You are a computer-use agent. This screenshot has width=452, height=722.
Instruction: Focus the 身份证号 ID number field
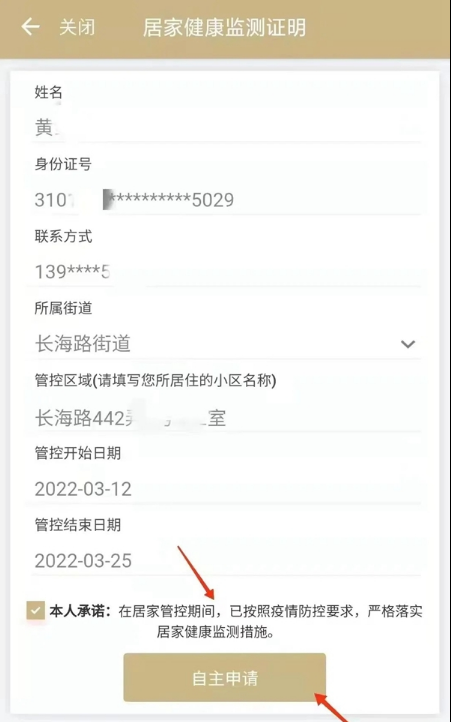[226, 200]
